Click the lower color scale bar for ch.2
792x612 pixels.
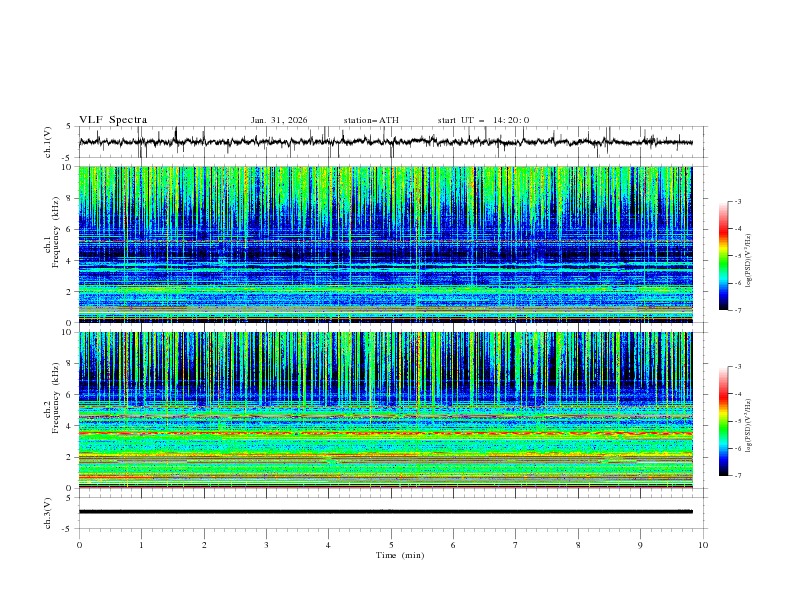click(723, 421)
